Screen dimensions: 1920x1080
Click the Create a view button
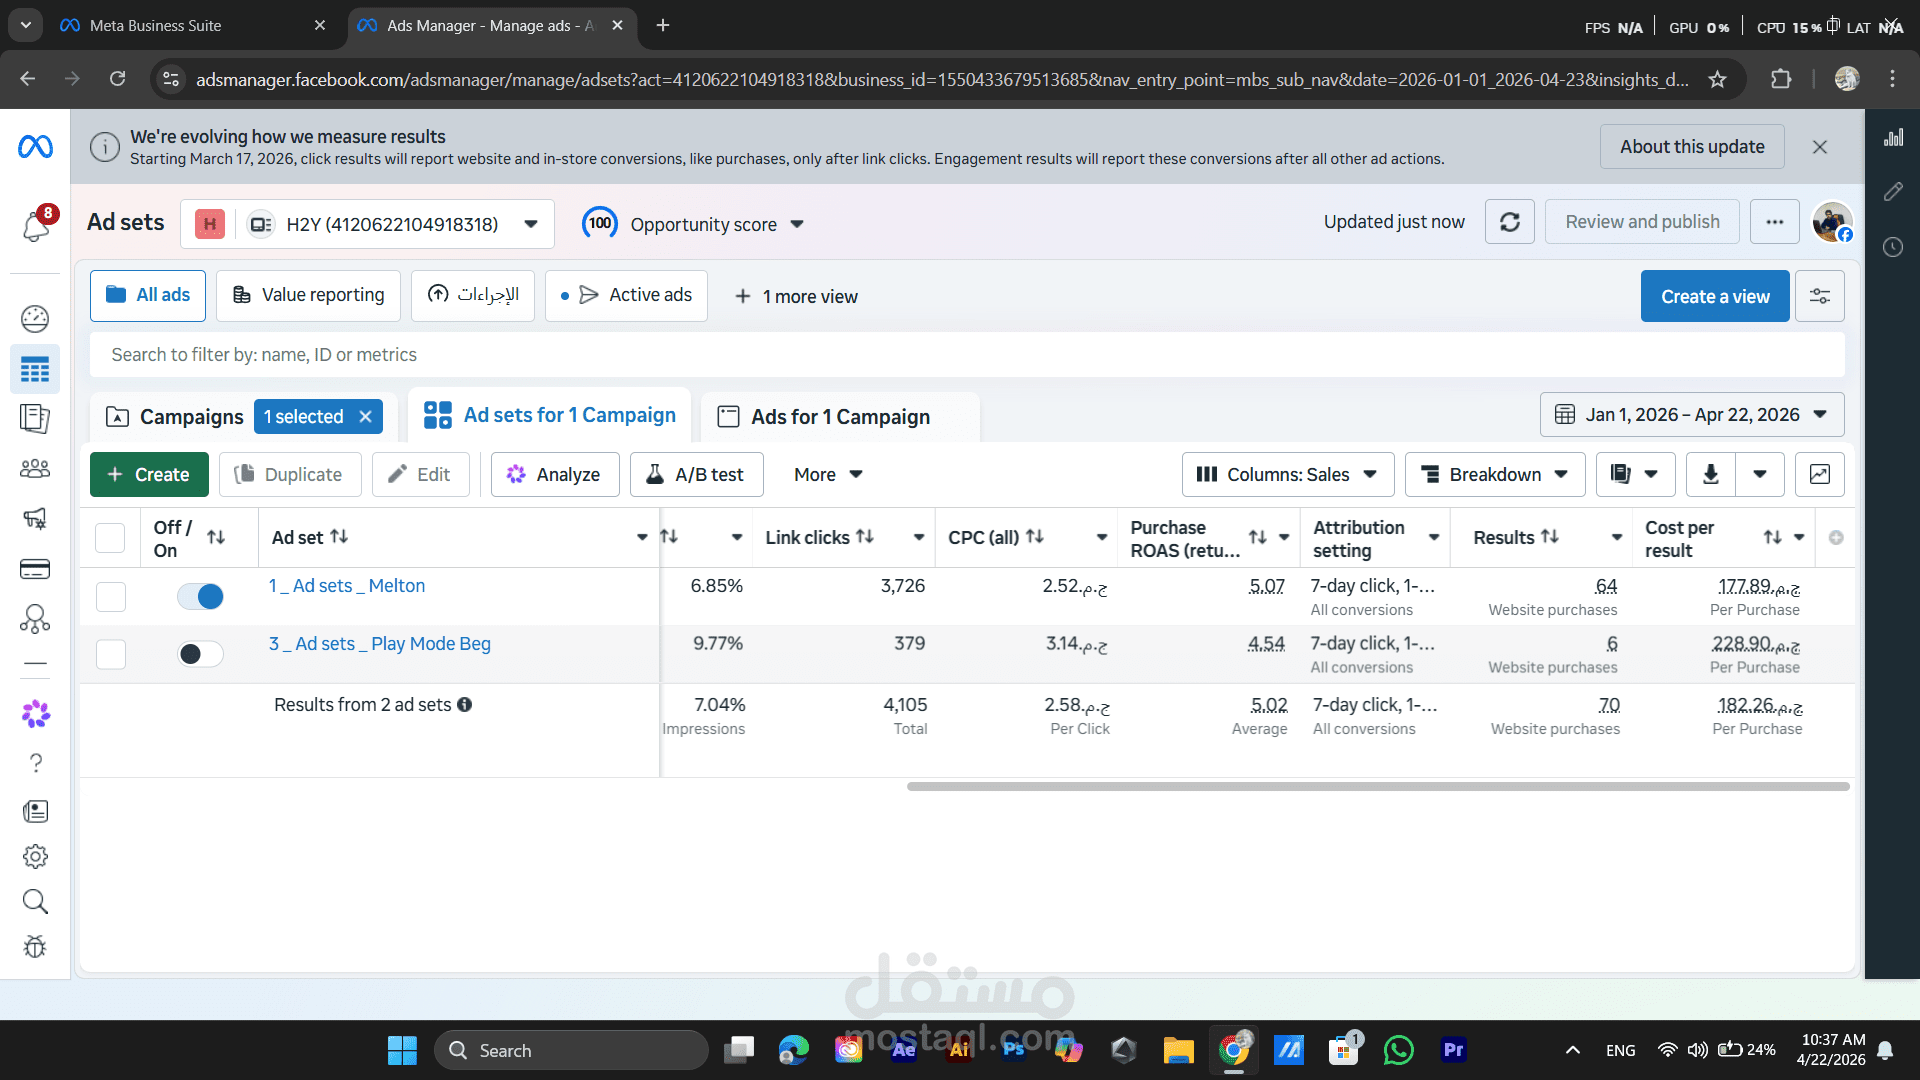[1715, 296]
